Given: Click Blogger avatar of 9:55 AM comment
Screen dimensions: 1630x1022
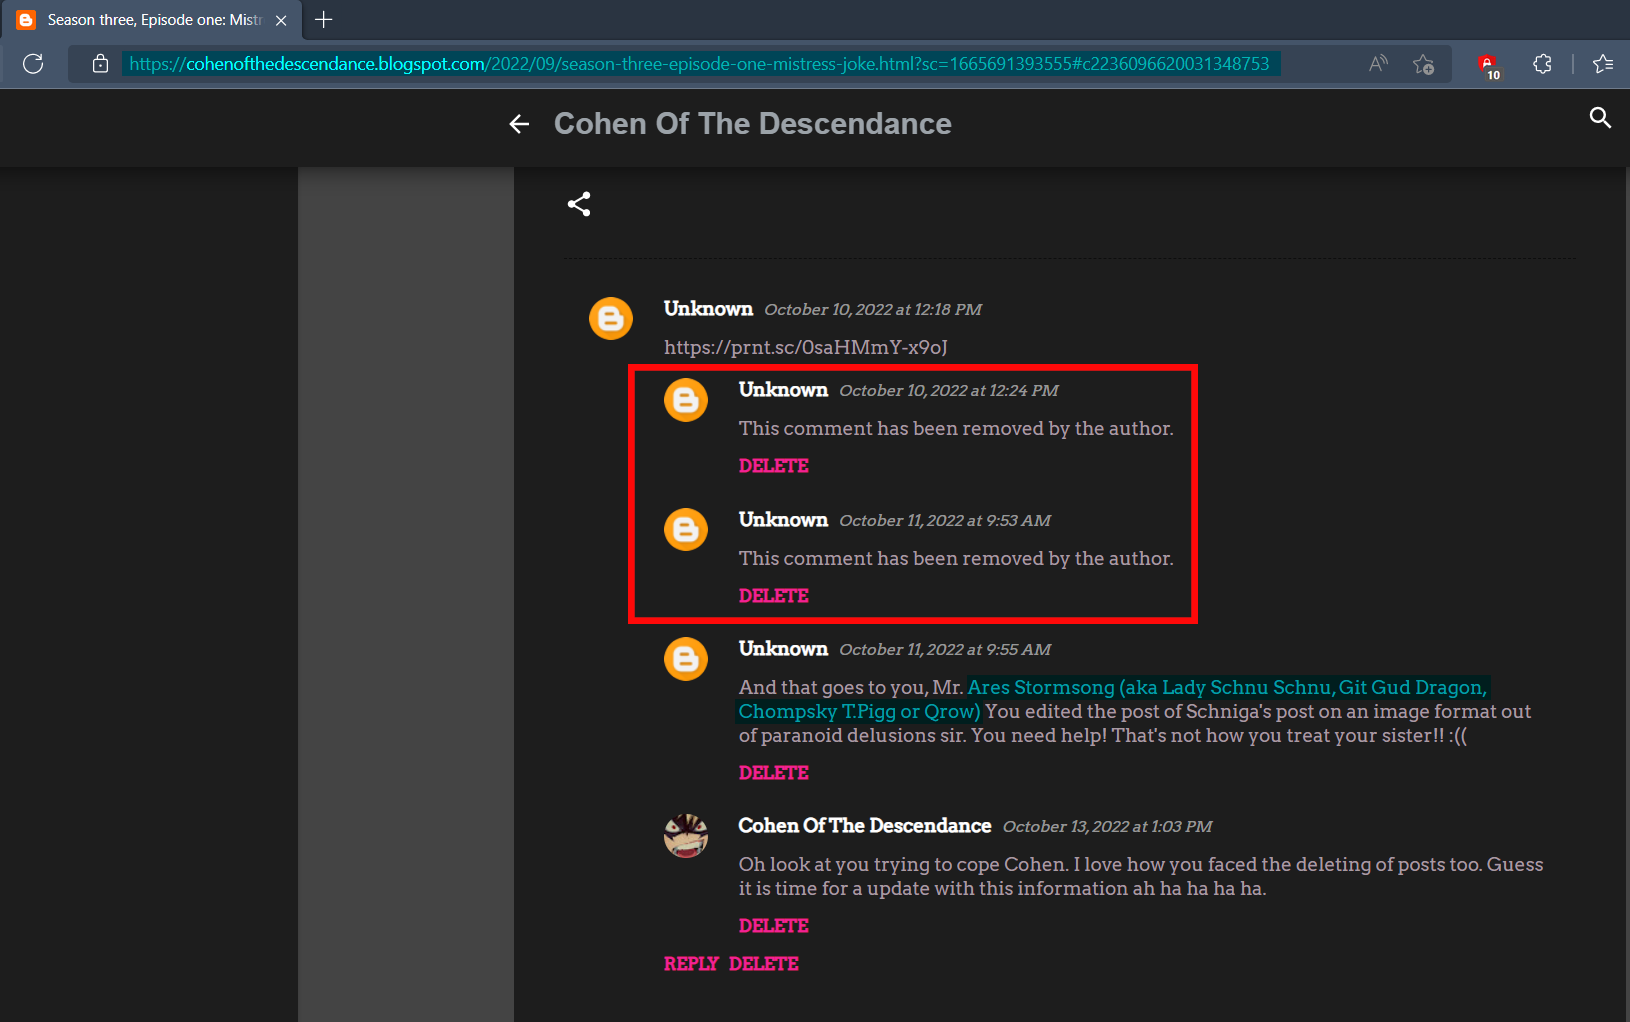Looking at the screenshot, I should tap(686, 659).
